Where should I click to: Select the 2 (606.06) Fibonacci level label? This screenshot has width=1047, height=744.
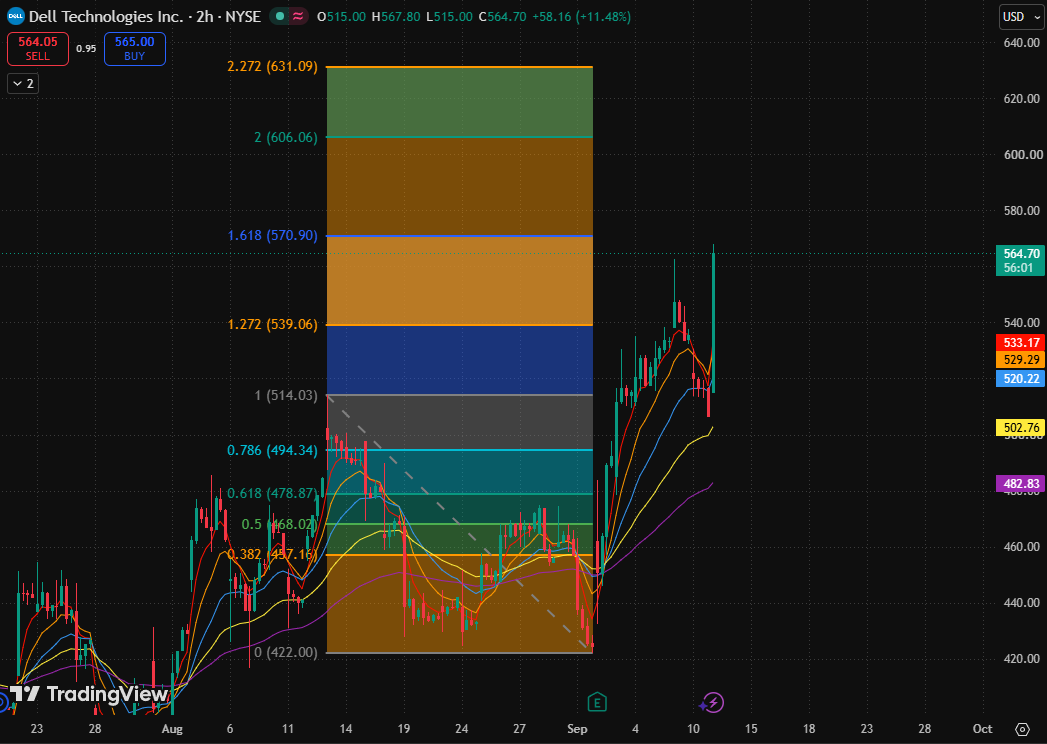click(286, 138)
